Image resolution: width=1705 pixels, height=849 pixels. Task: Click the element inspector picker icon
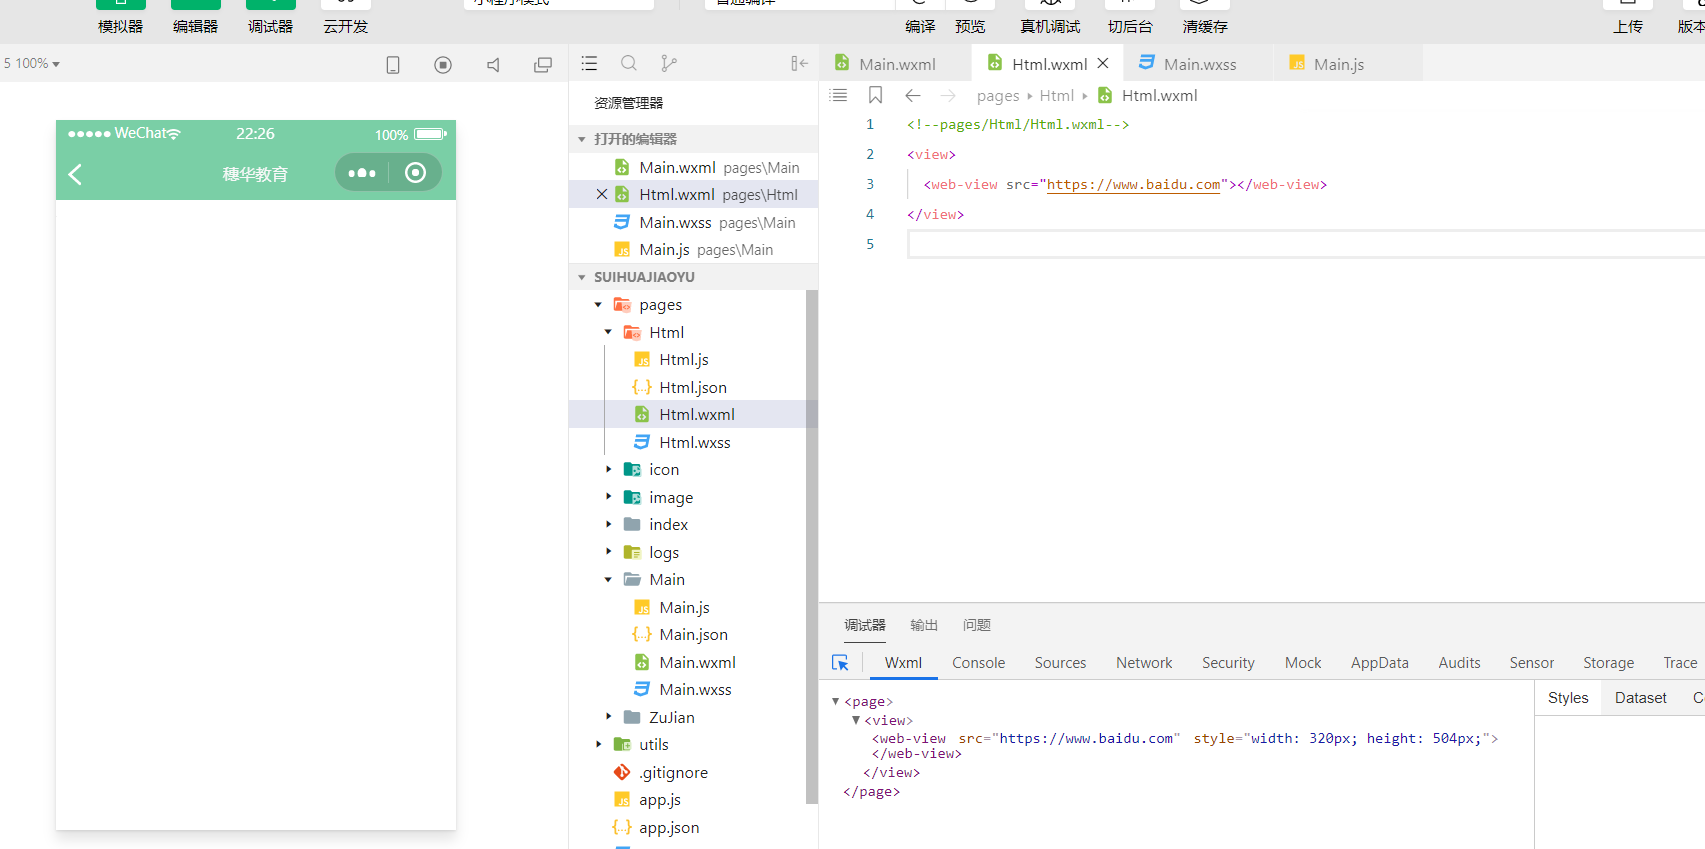[840, 662]
